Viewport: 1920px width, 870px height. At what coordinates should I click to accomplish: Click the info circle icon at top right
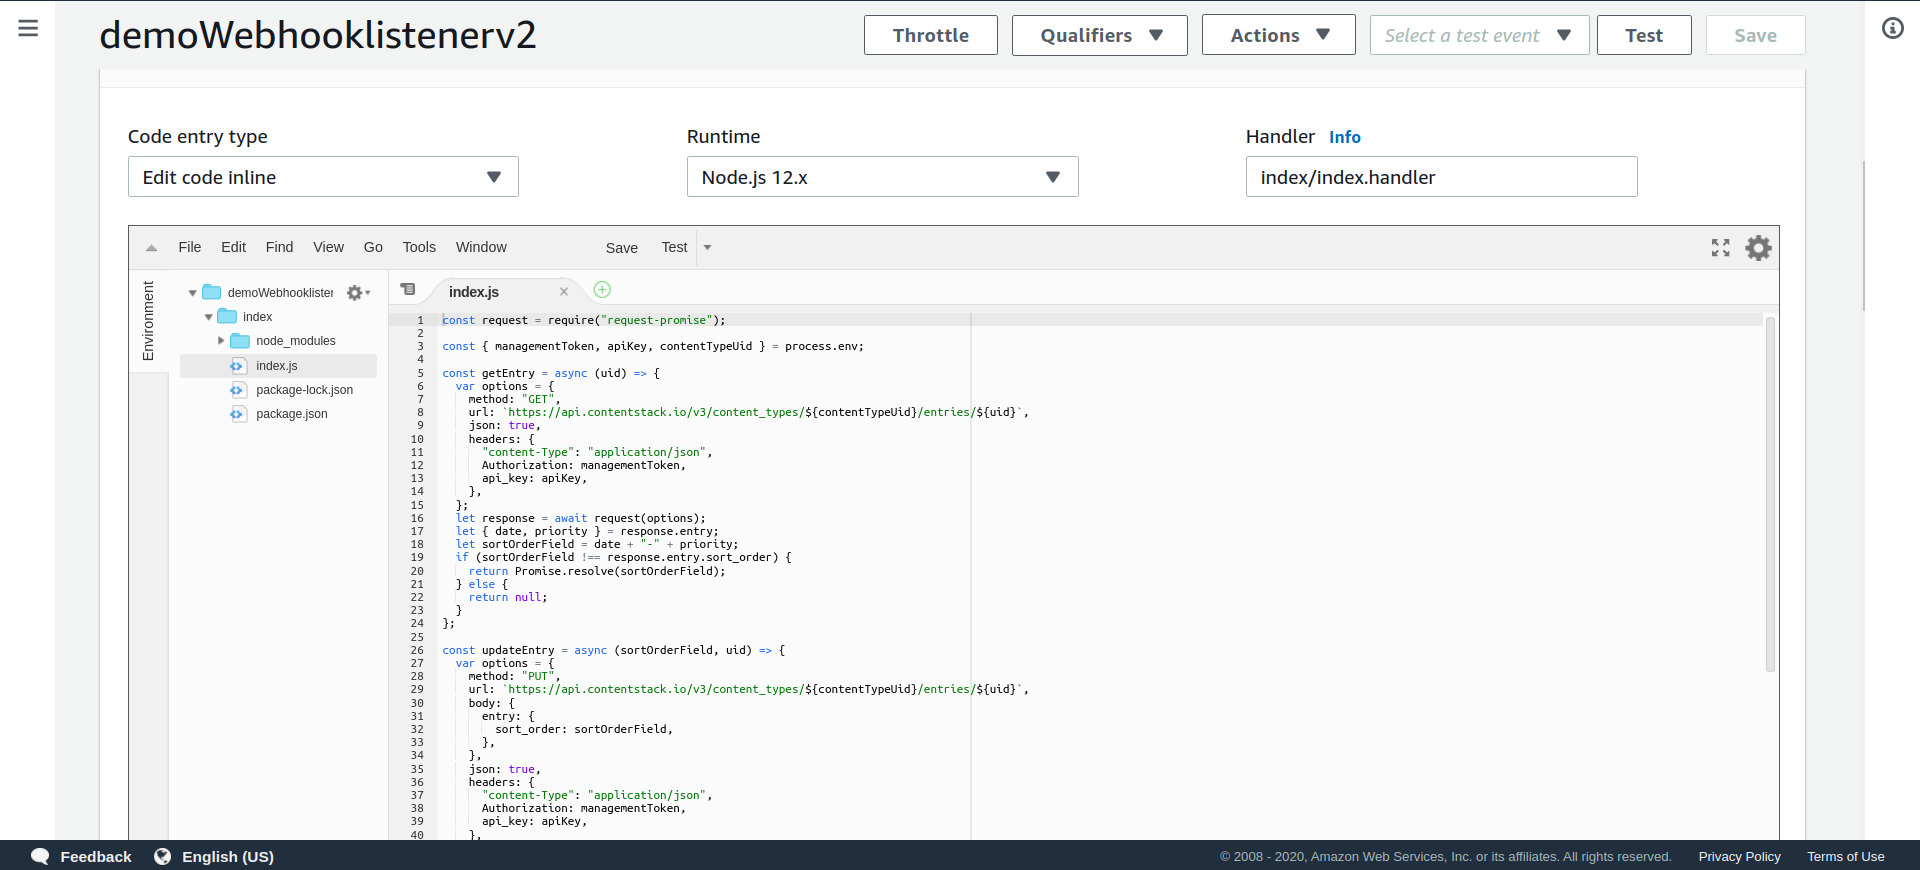[x=1892, y=28]
